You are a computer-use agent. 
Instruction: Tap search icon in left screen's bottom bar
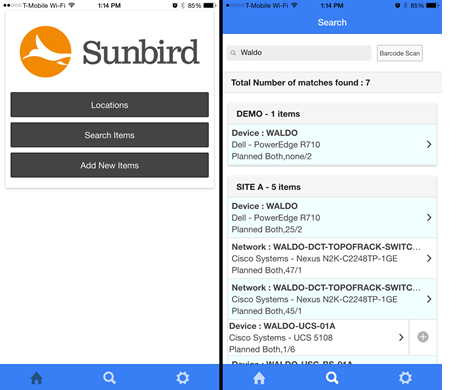click(x=109, y=378)
